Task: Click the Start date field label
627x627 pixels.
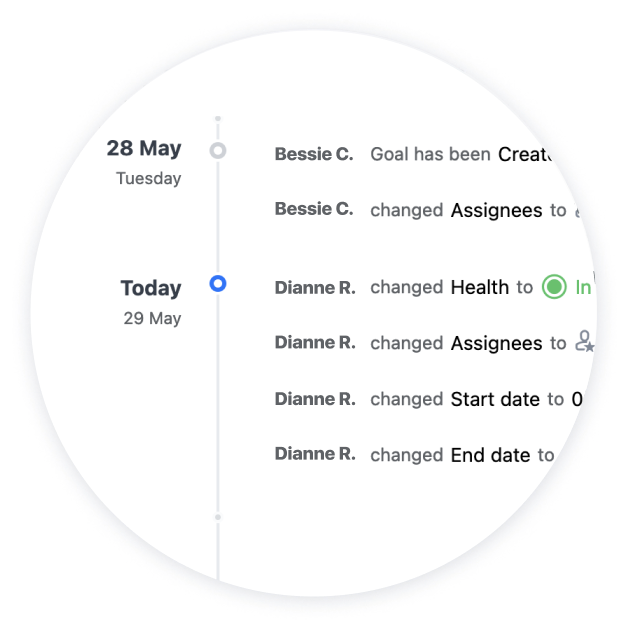Action: pos(495,399)
